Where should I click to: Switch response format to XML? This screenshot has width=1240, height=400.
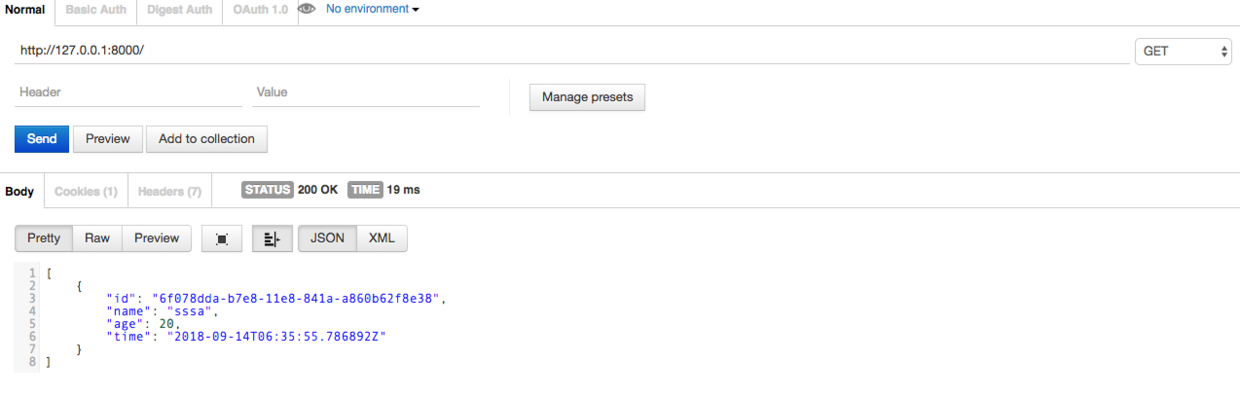[x=382, y=238]
